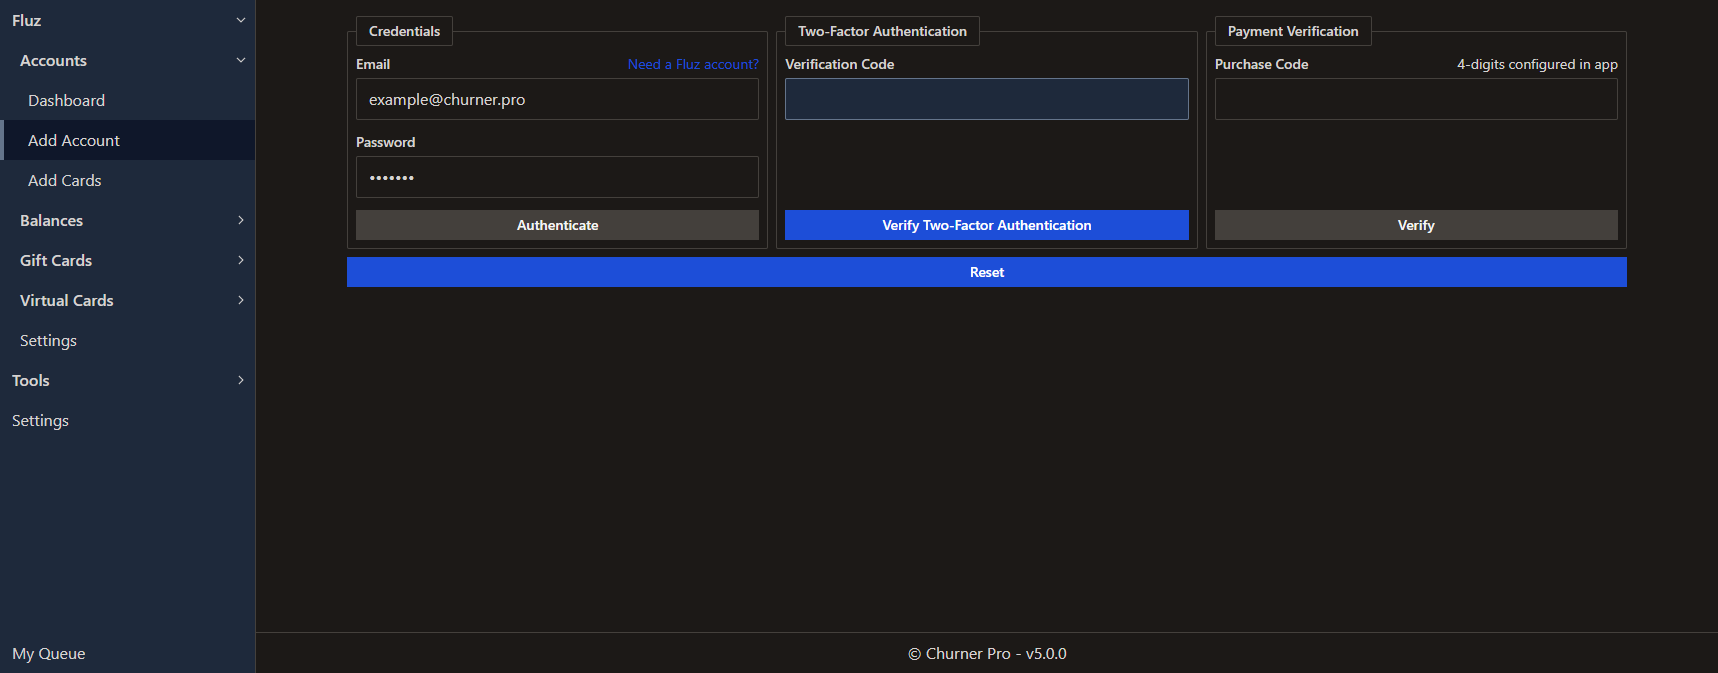Image resolution: width=1718 pixels, height=673 pixels.
Task: Focus the Email input field
Action: pos(557,100)
